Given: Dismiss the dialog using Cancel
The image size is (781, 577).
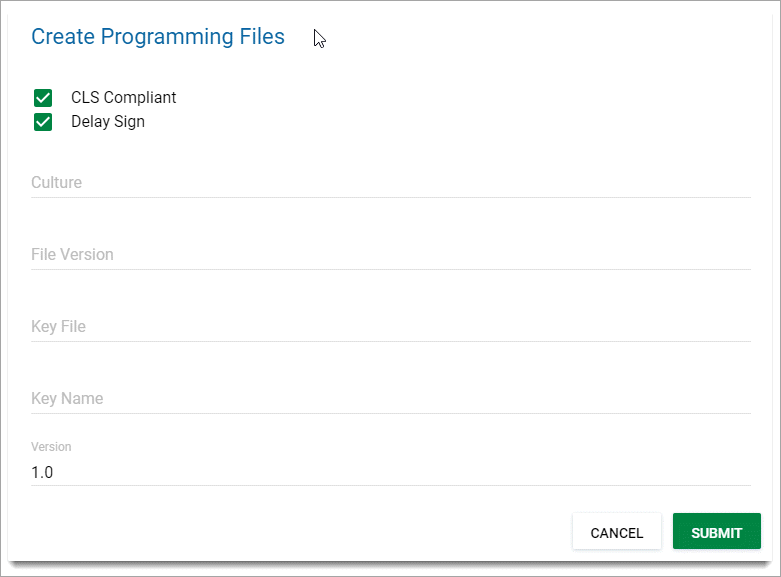Looking at the screenshot, I should coord(616,532).
